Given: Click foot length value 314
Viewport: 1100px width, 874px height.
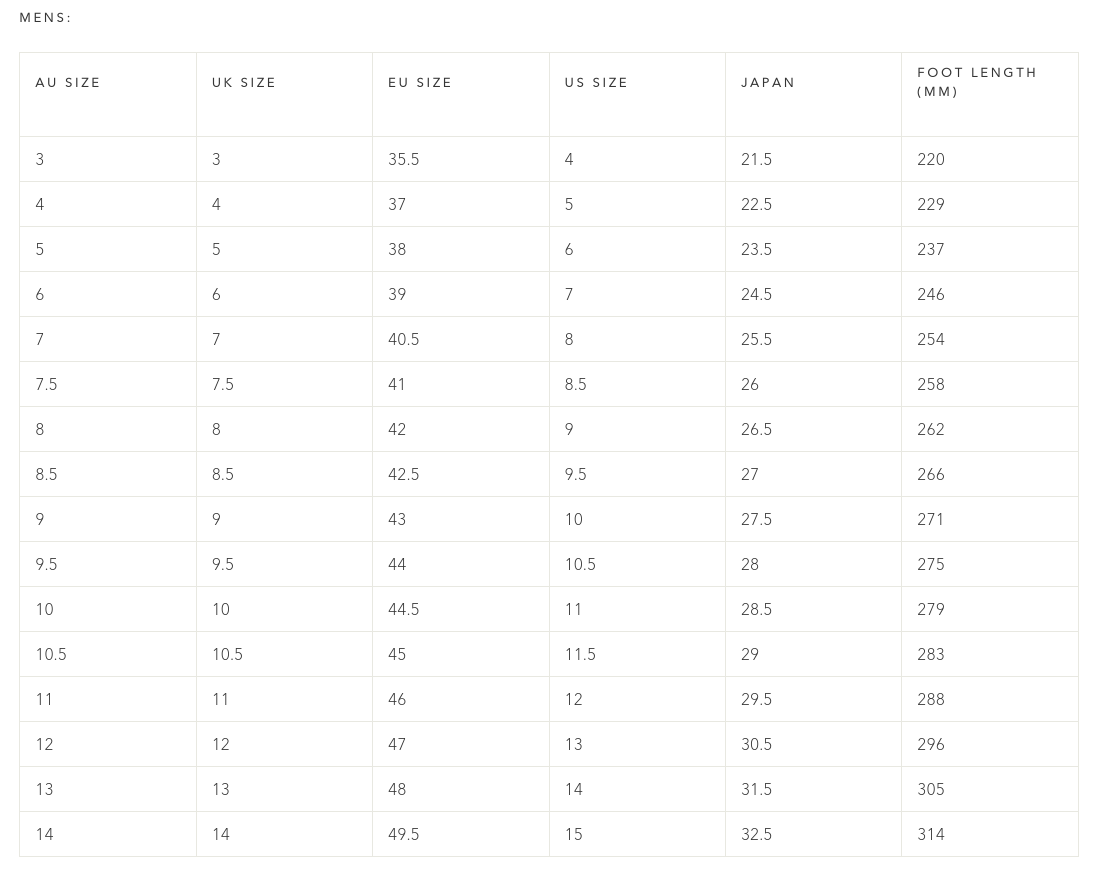Looking at the screenshot, I should [x=931, y=834].
